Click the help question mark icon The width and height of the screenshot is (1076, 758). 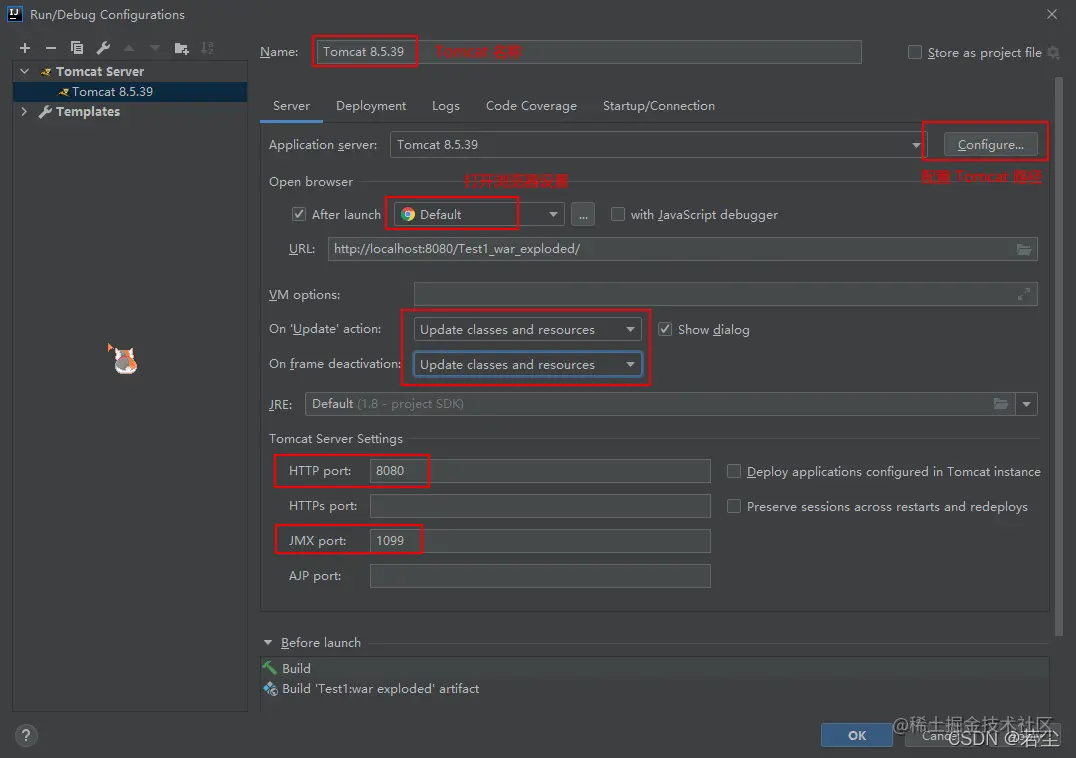[25, 735]
